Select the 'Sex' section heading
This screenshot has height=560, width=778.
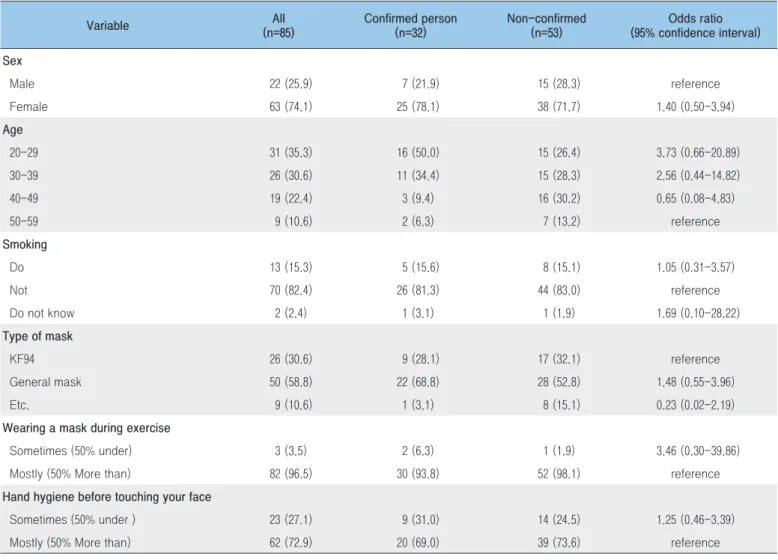12,61
